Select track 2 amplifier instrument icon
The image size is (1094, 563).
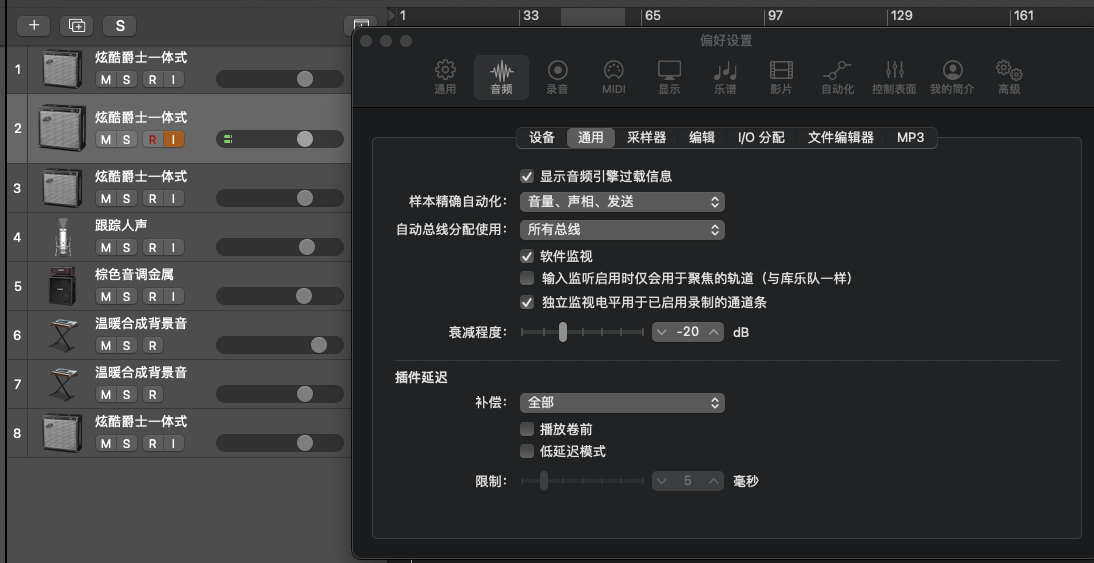(x=62, y=128)
